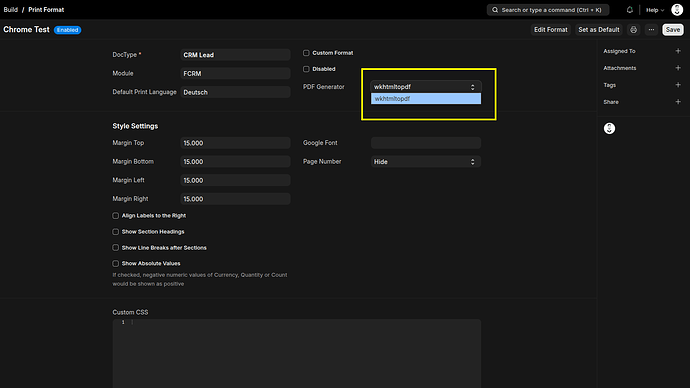The image size is (690, 388).
Task: Click the Assigned To label
Action: [619, 51]
